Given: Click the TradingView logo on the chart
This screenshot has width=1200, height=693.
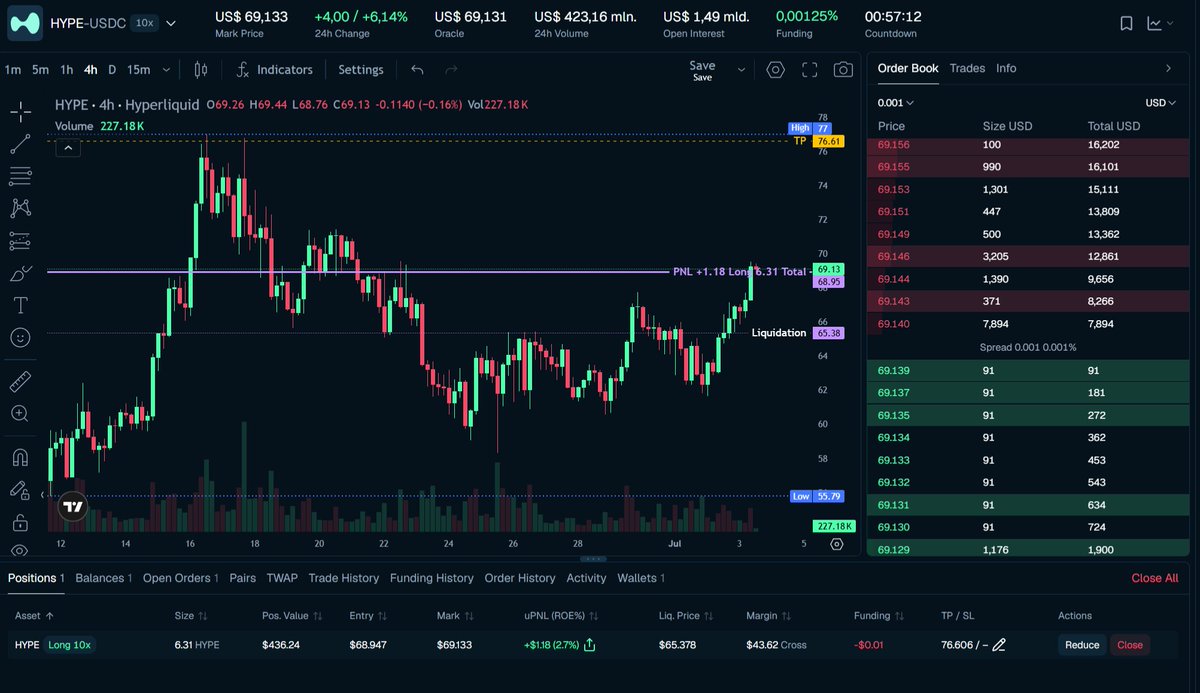Looking at the screenshot, I should tap(73, 507).
